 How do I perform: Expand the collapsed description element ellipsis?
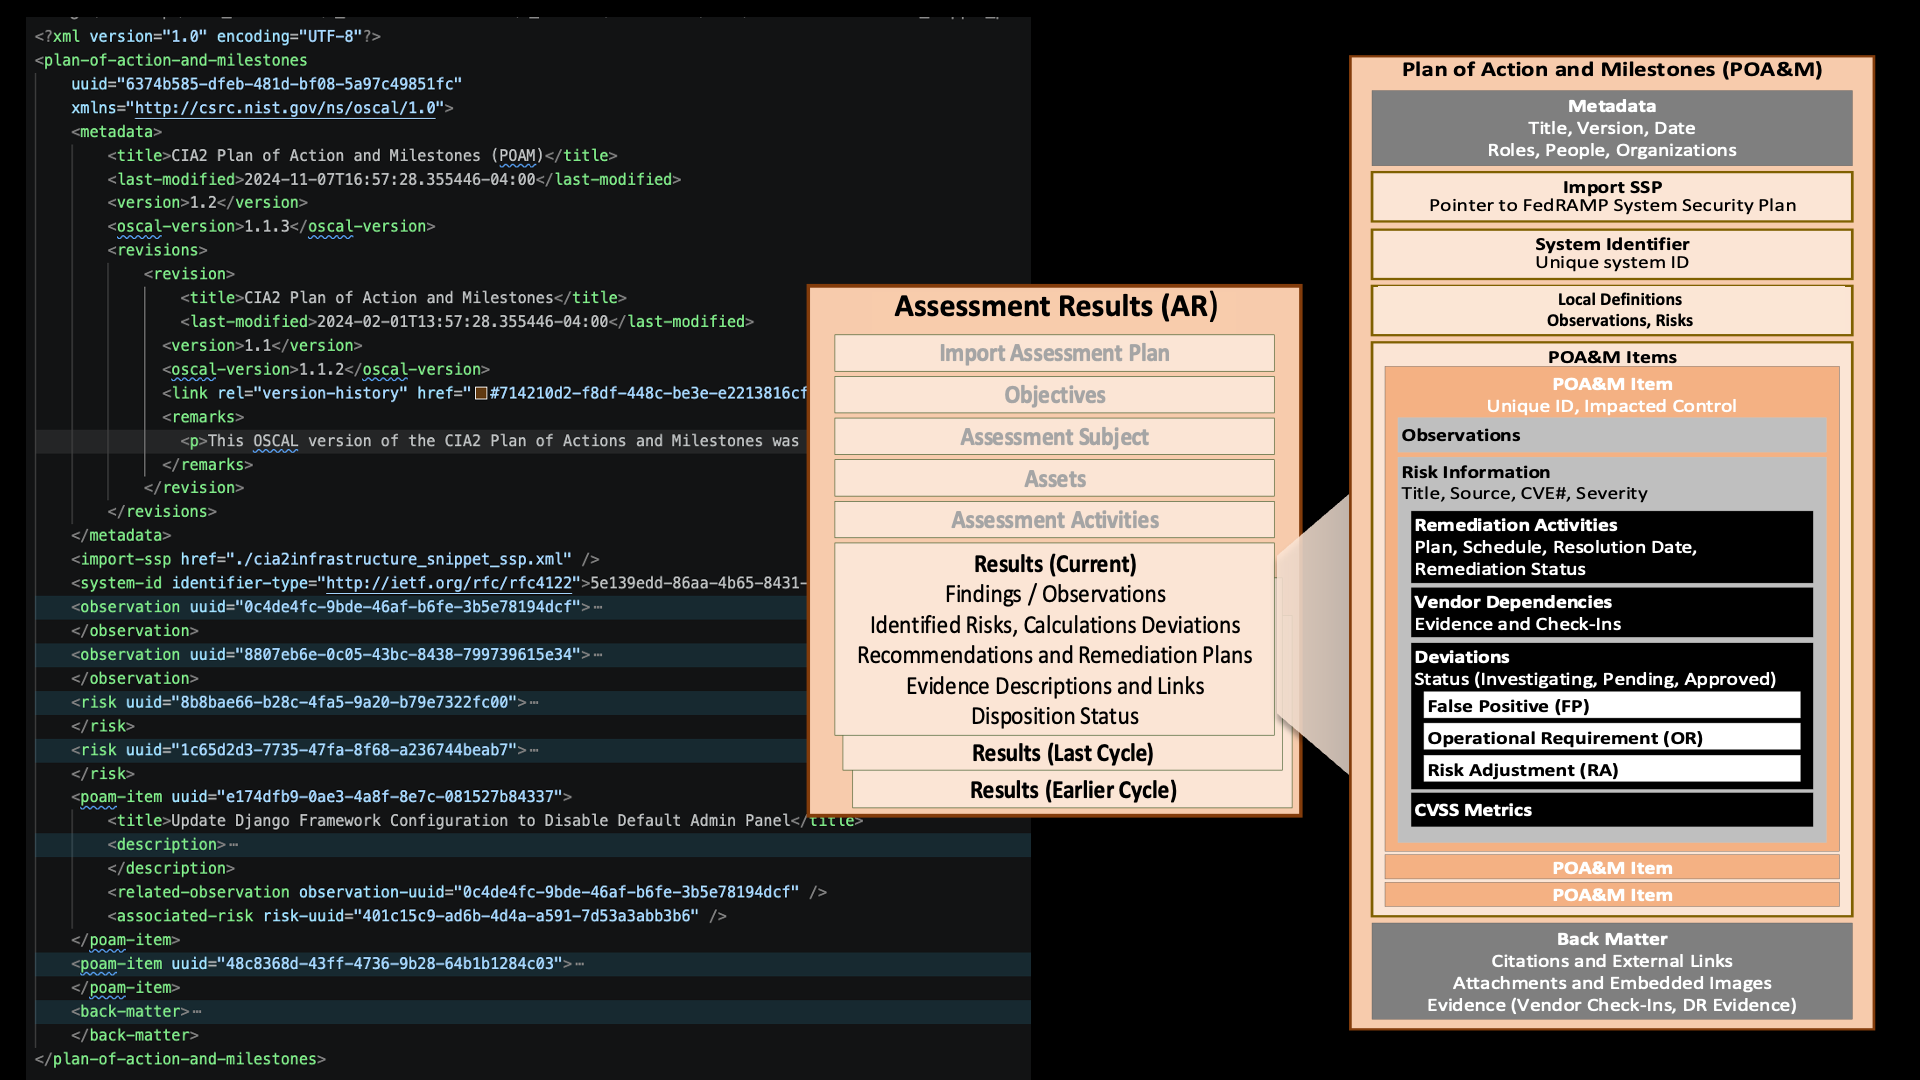click(x=233, y=845)
